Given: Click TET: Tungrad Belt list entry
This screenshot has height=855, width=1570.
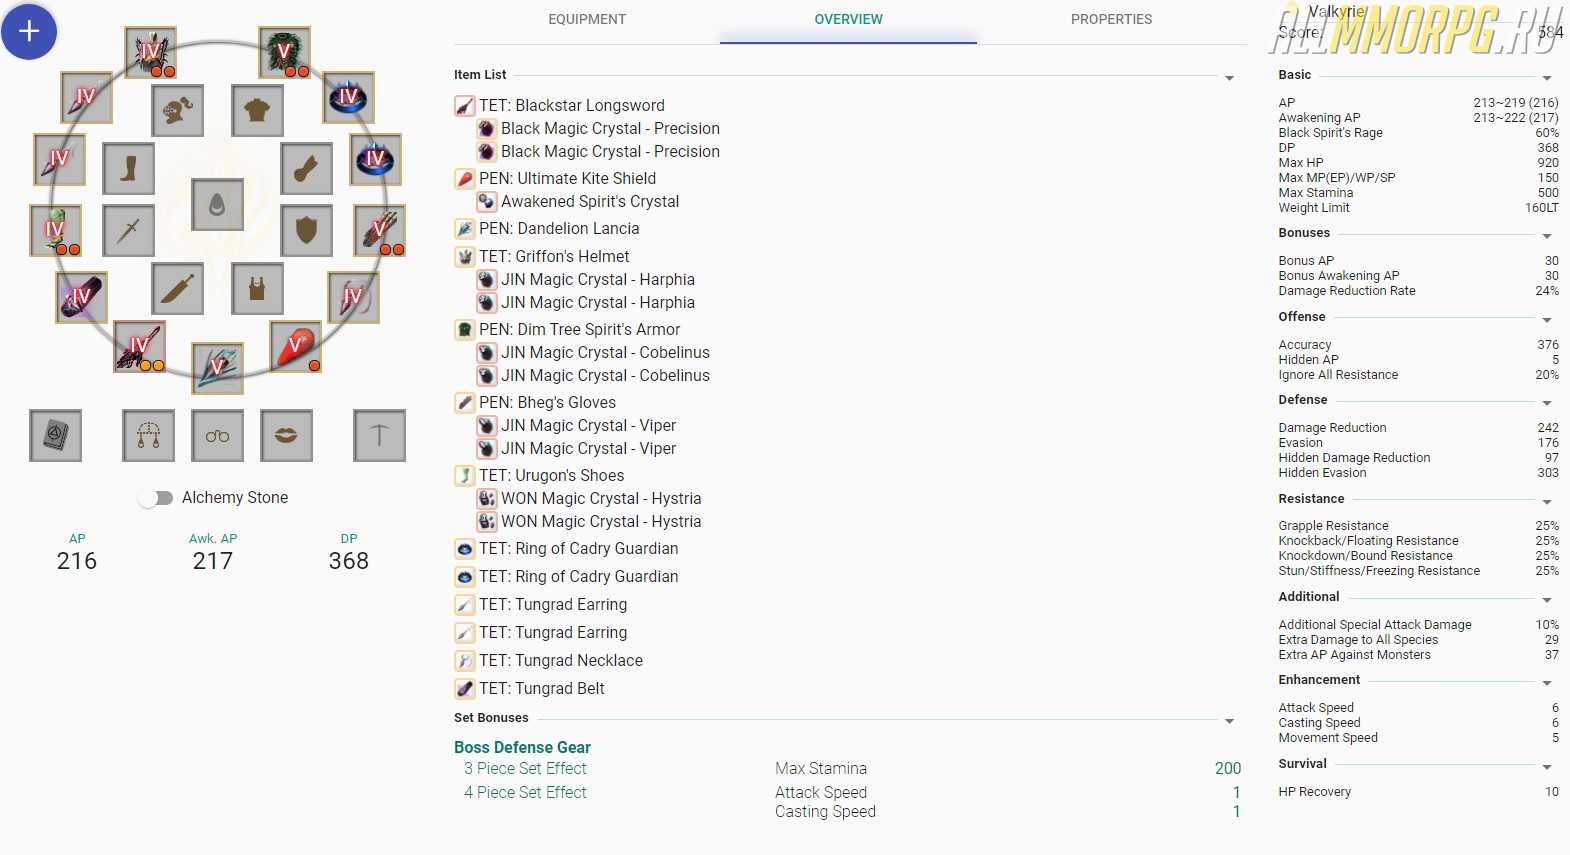Looking at the screenshot, I should (x=541, y=688).
